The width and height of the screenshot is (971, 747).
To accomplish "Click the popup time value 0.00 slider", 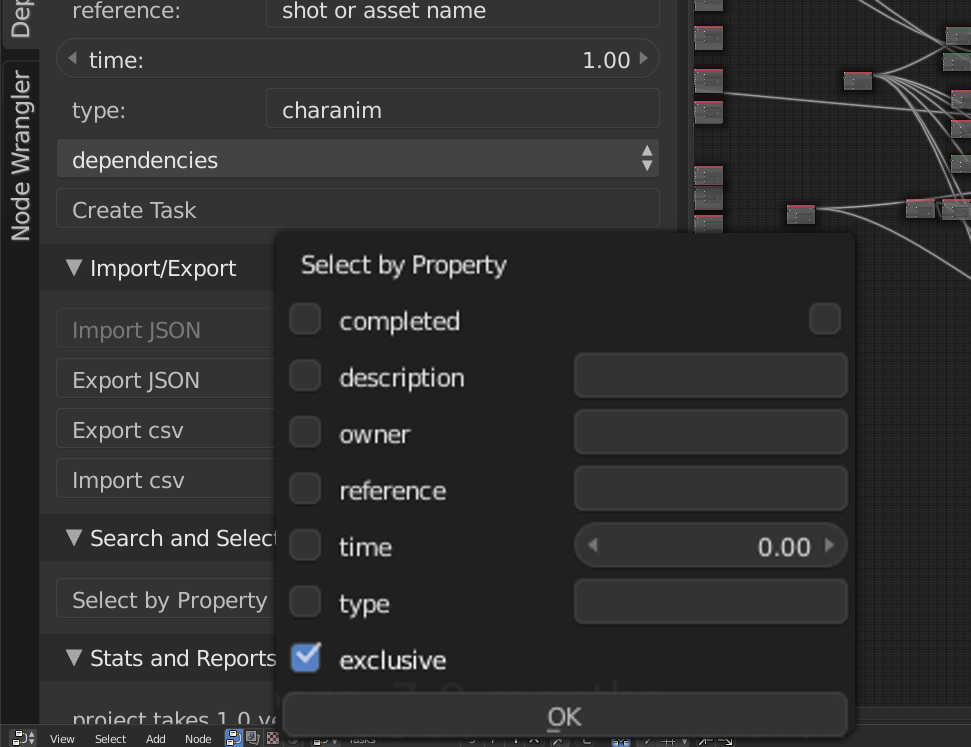I will [710, 547].
